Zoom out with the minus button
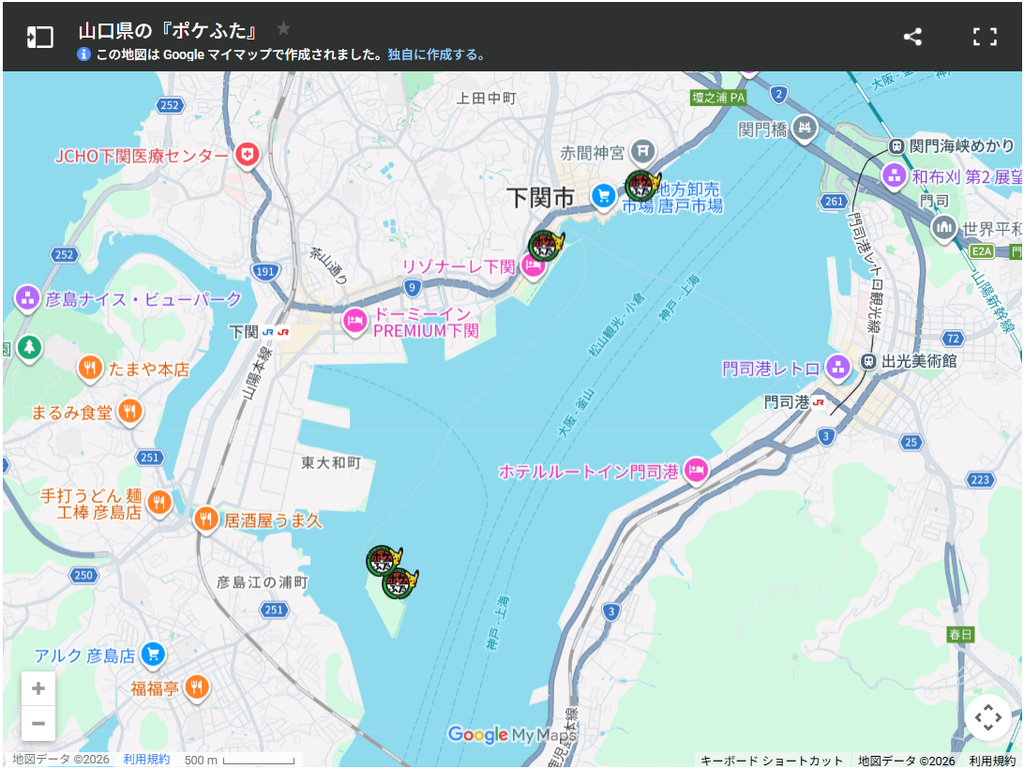Image resolution: width=1024 pixels, height=771 pixels. [x=38, y=723]
